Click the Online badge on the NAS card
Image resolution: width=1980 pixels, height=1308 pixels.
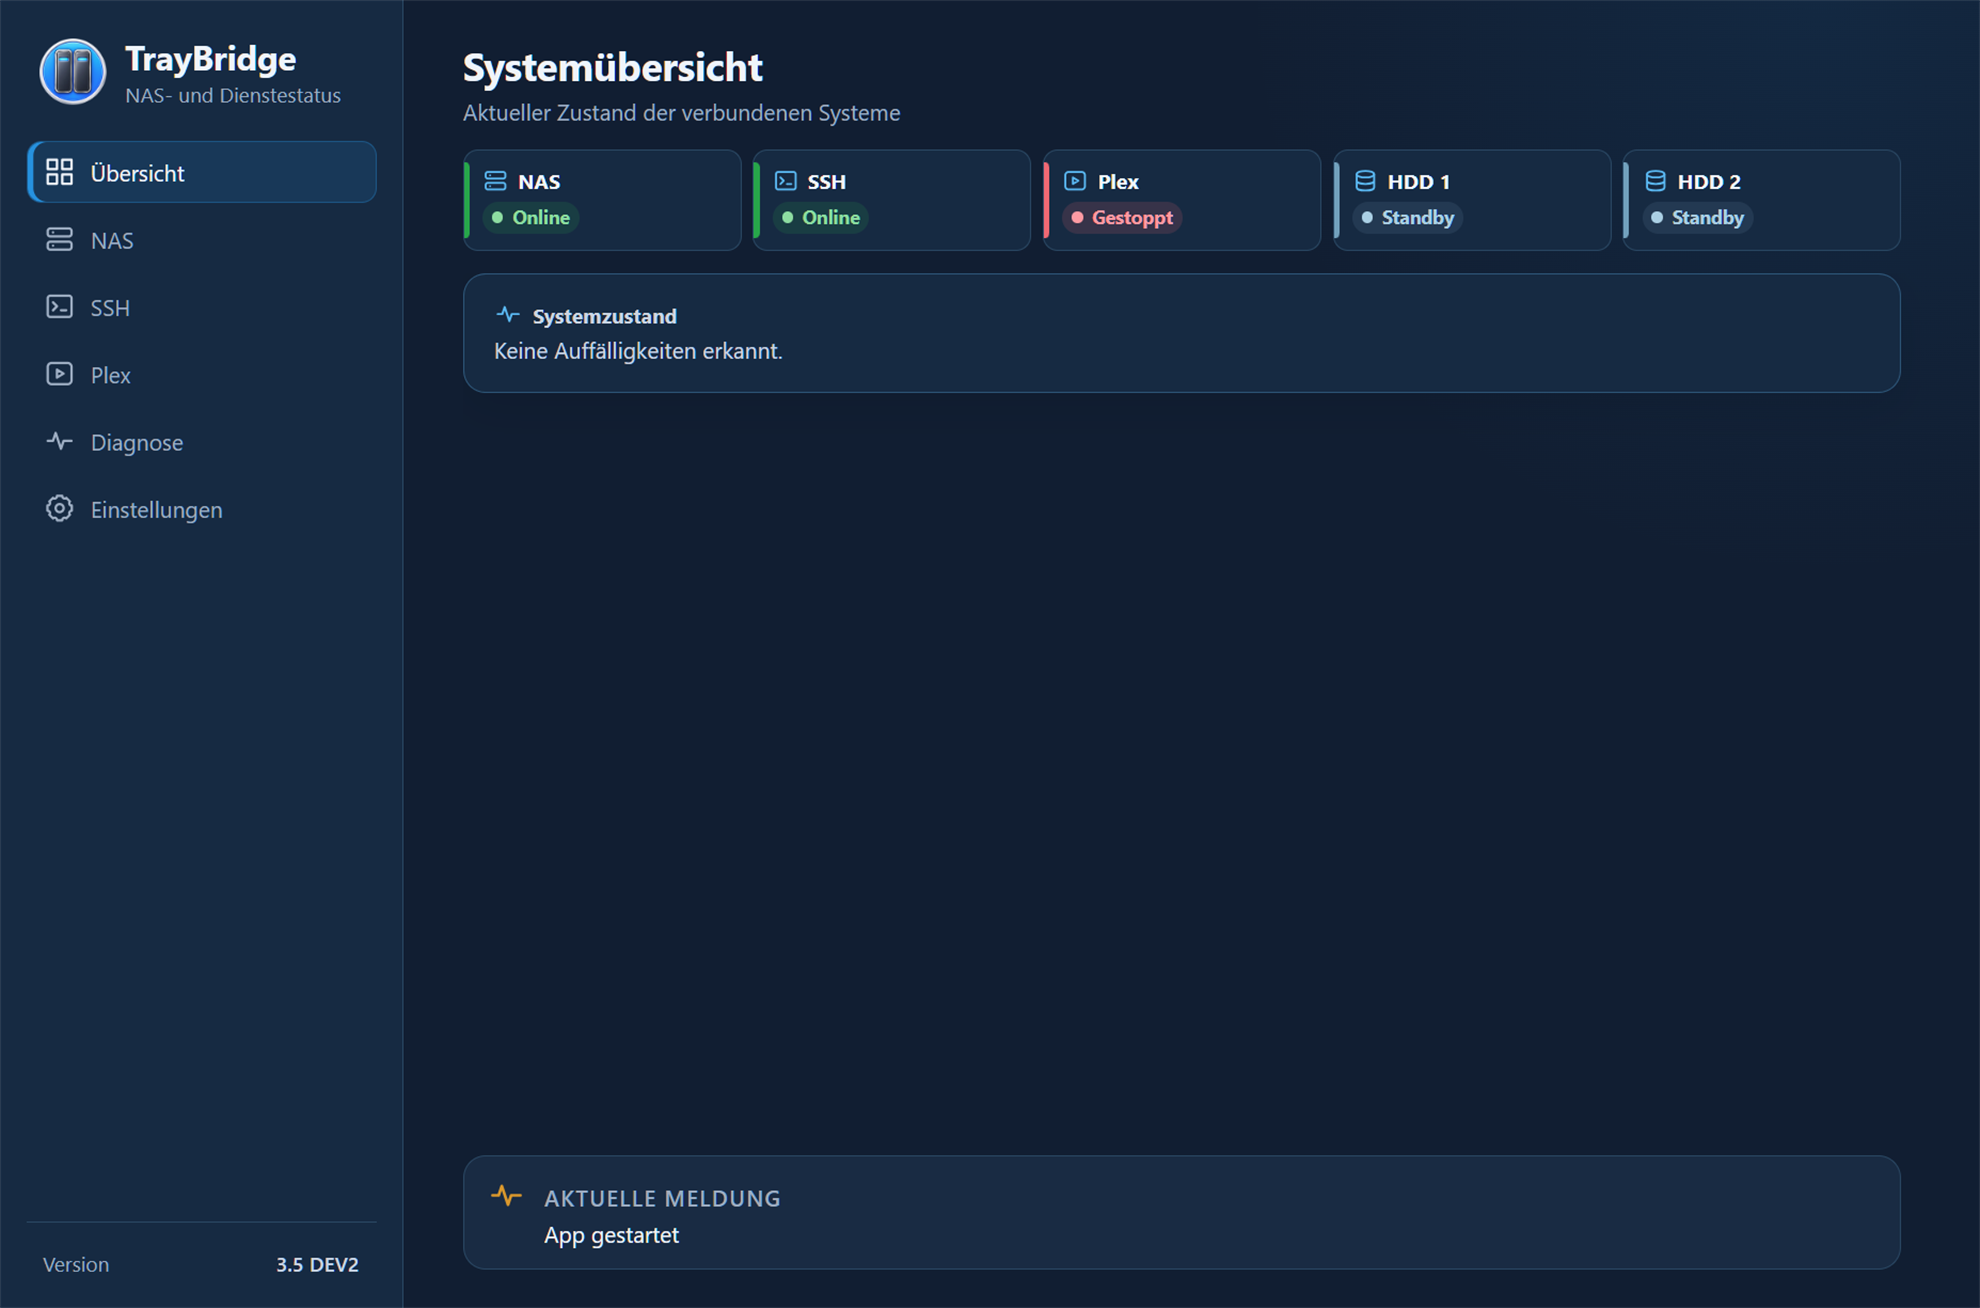(531, 217)
